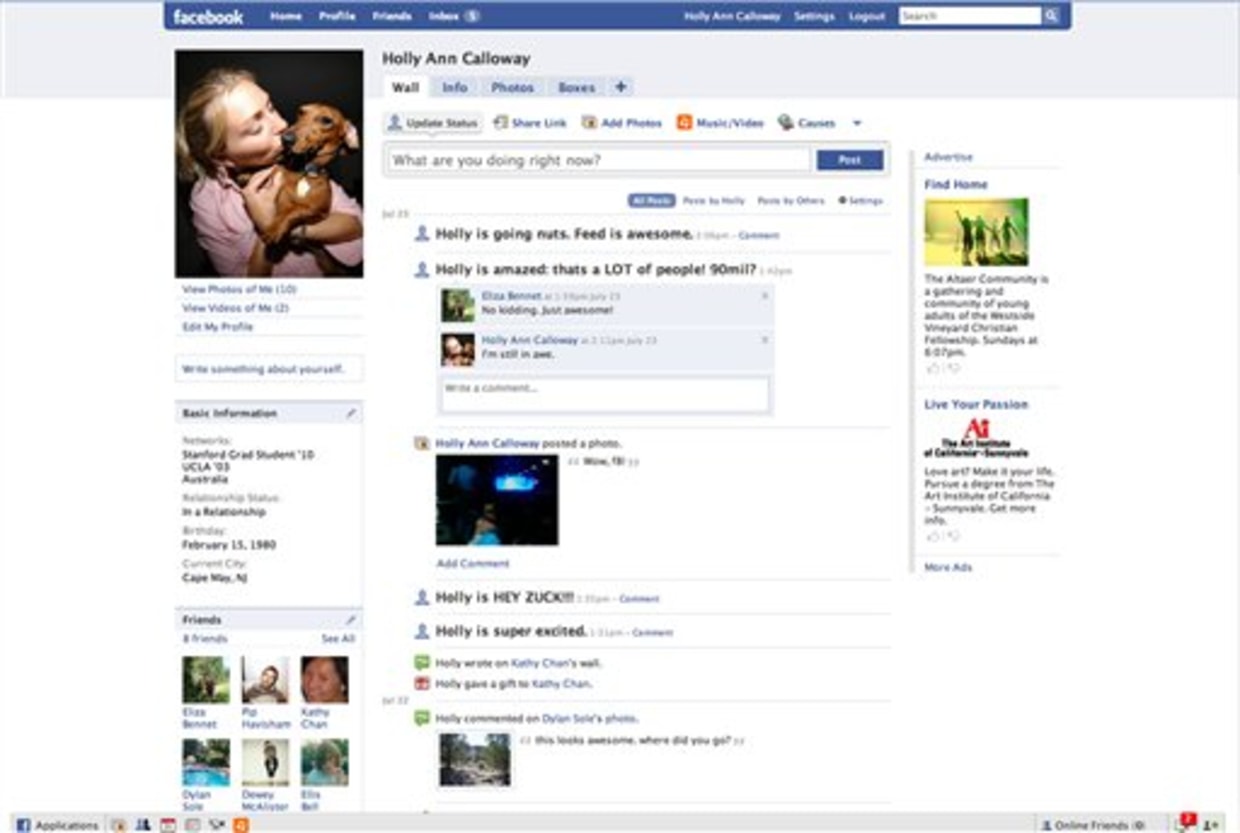This screenshot has width=1240, height=833.
Task: Switch to the Info tab
Action: point(455,87)
